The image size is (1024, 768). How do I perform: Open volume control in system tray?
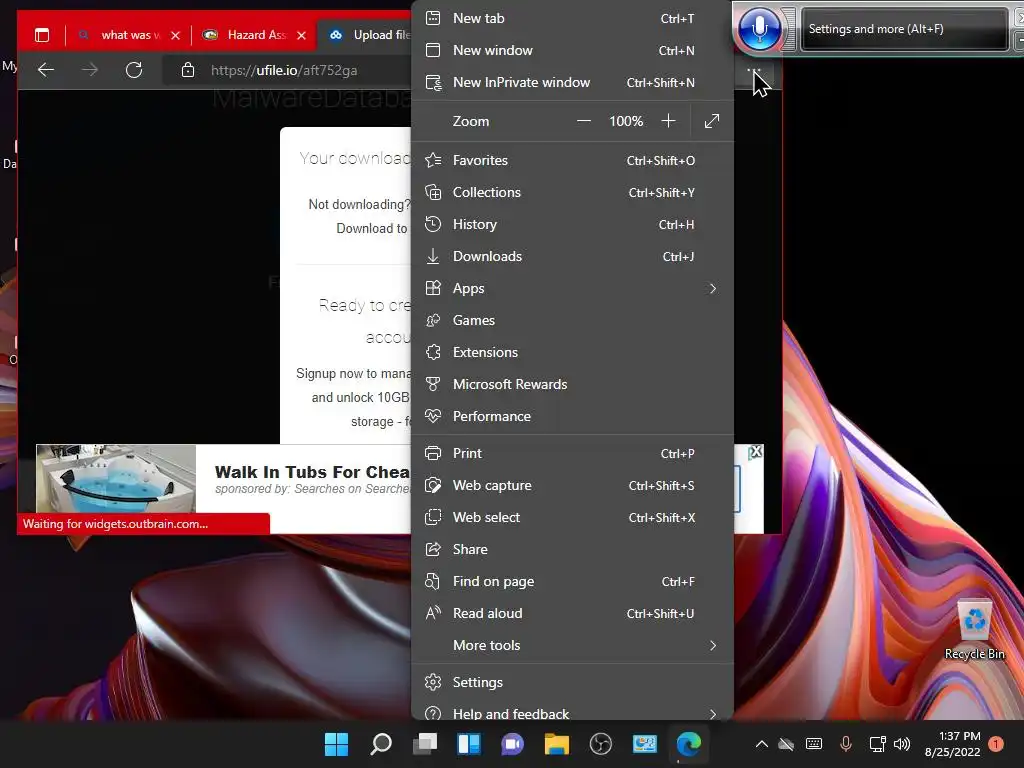click(902, 744)
